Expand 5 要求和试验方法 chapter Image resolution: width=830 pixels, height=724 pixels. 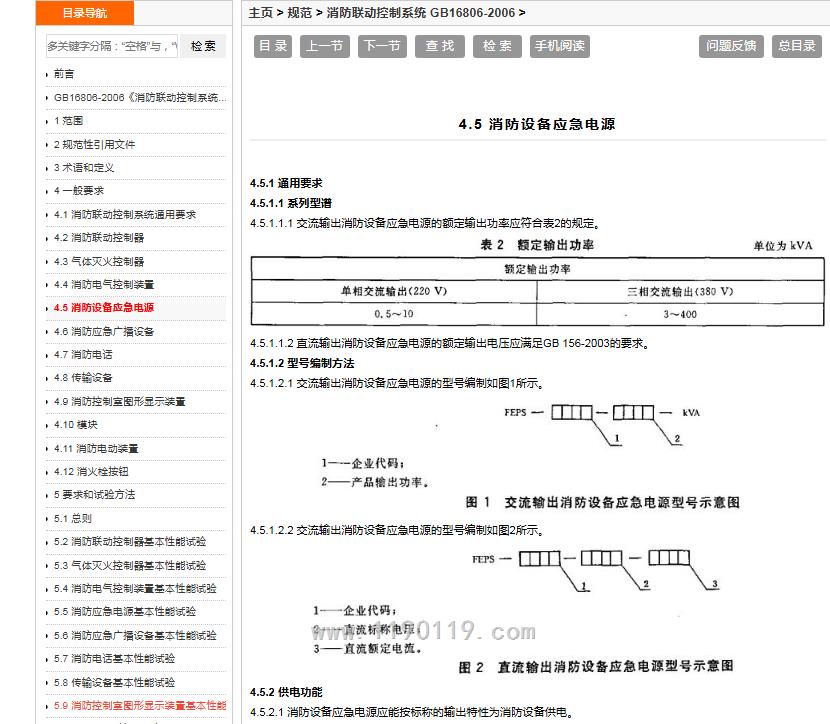[x=94, y=495]
